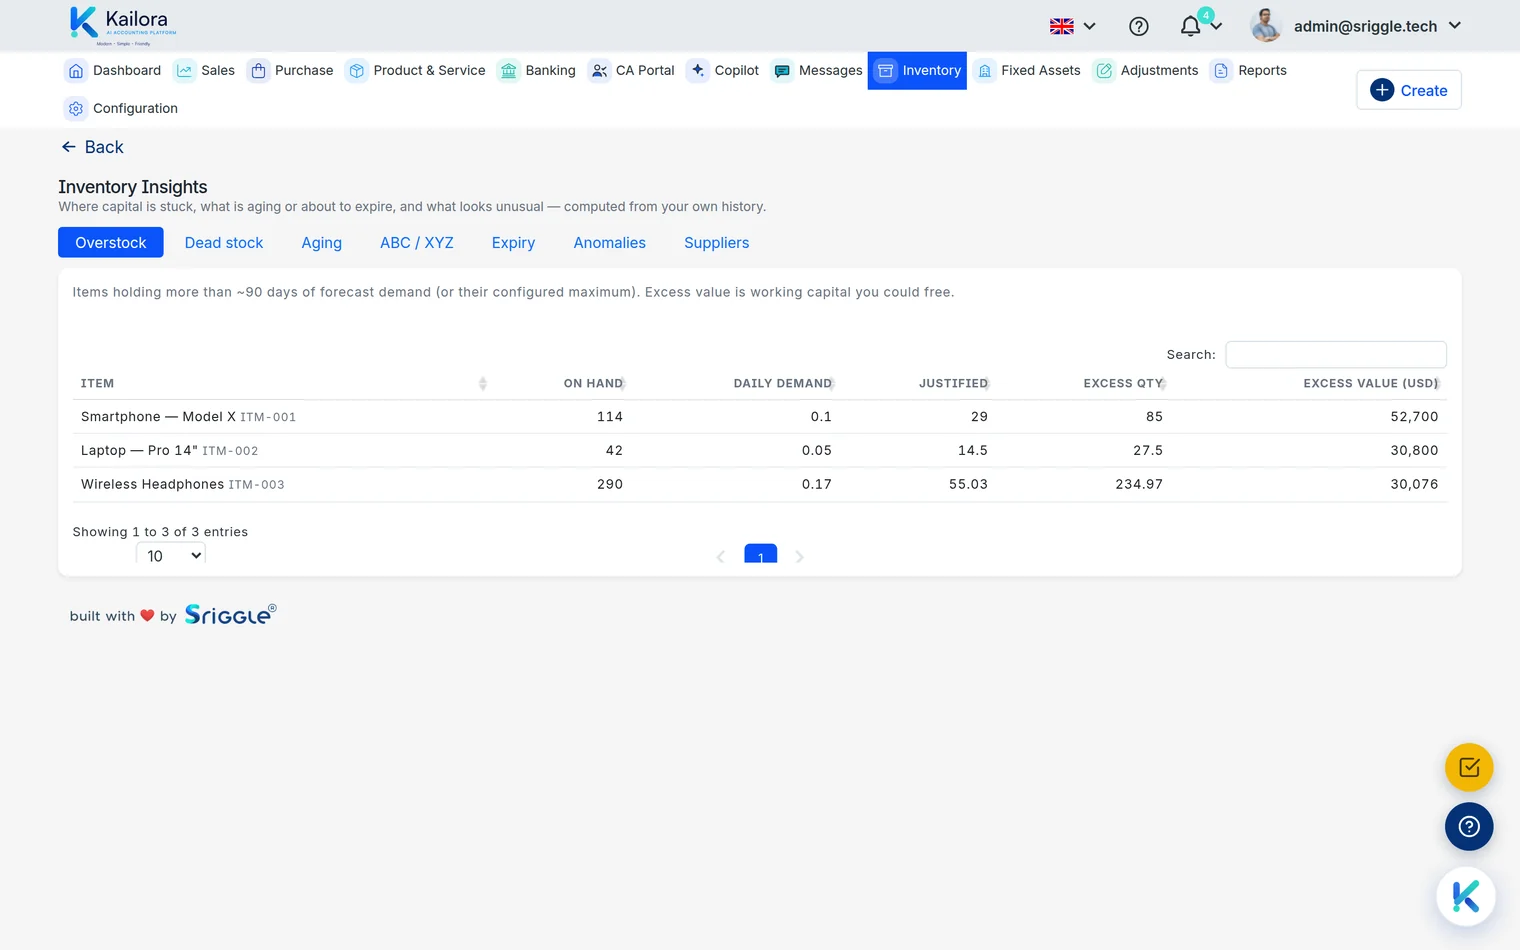Click the admin user avatar

(1266, 25)
